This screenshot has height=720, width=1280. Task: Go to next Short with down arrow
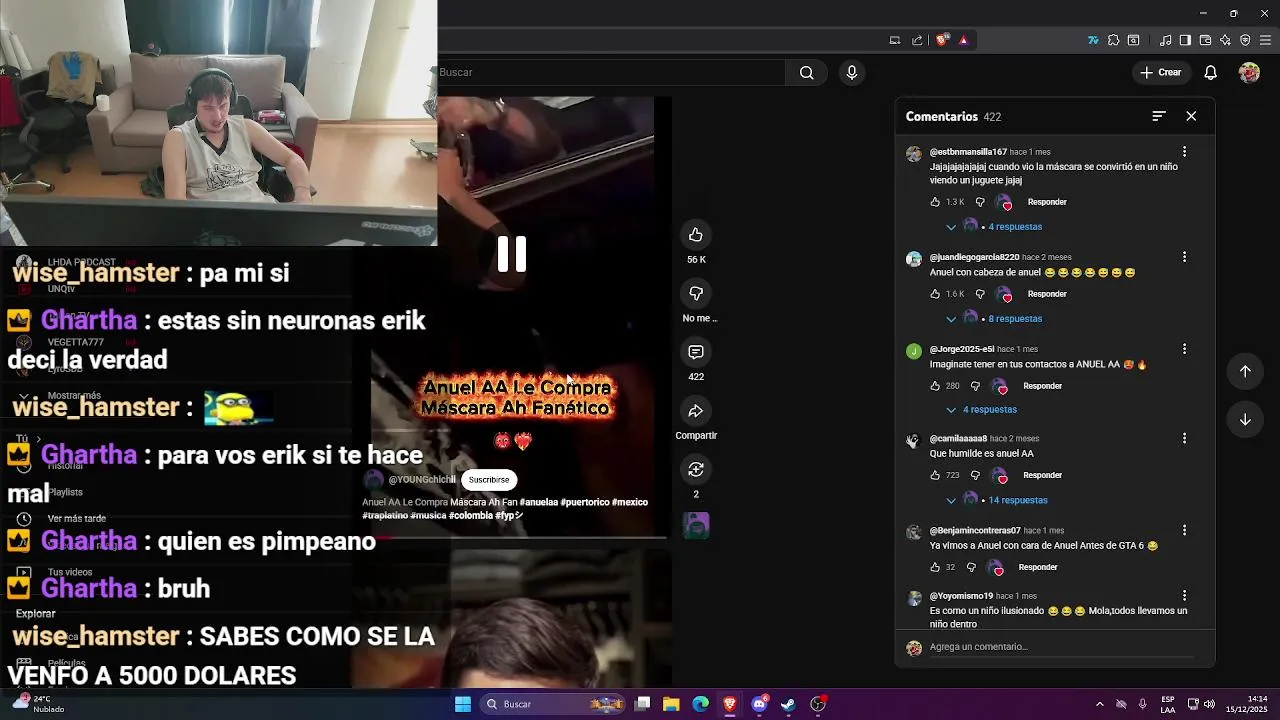[x=1245, y=420]
